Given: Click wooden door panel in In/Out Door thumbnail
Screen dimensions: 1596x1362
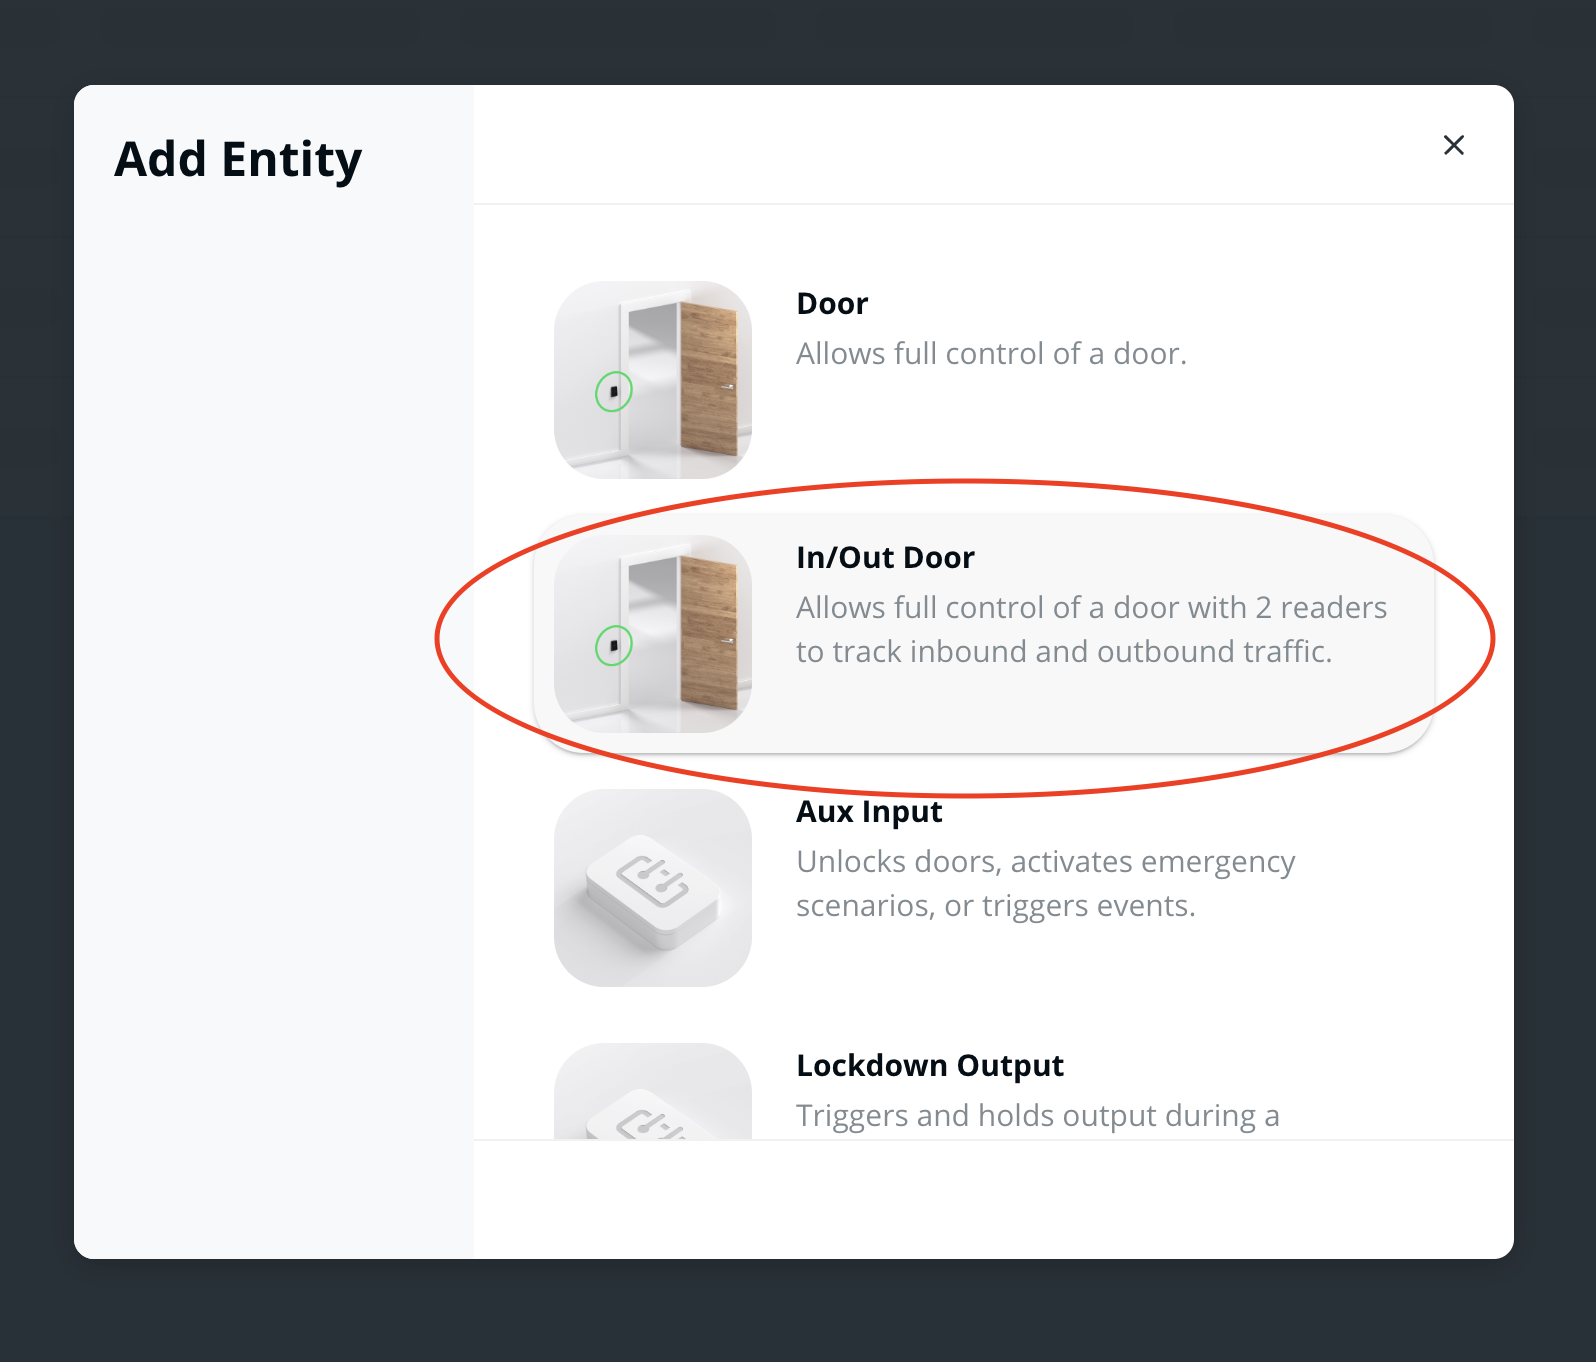Looking at the screenshot, I should pyautogui.click(x=708, y=634).
